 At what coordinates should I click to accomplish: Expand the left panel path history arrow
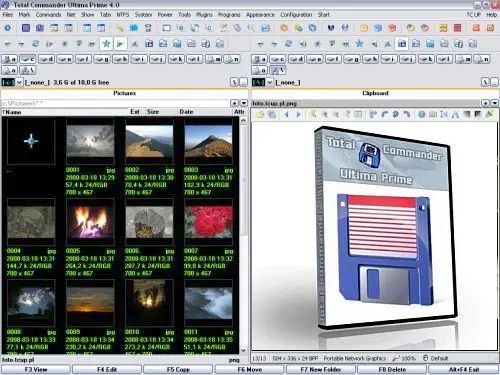point(244,103)
